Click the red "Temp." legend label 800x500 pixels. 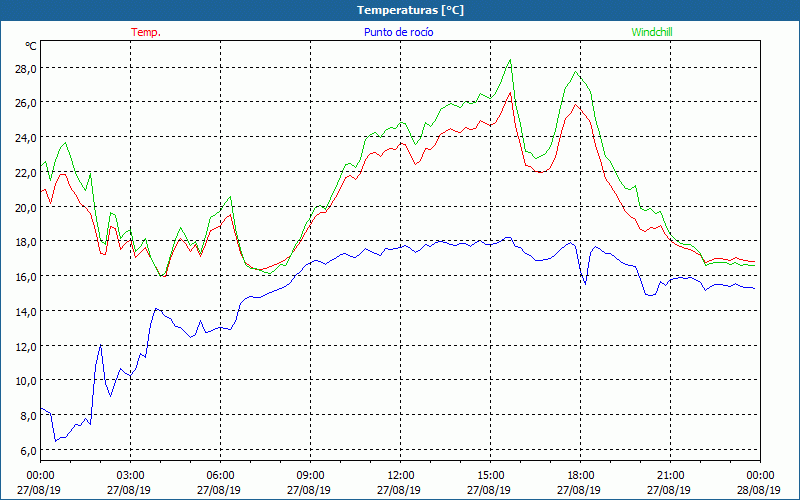146,32
